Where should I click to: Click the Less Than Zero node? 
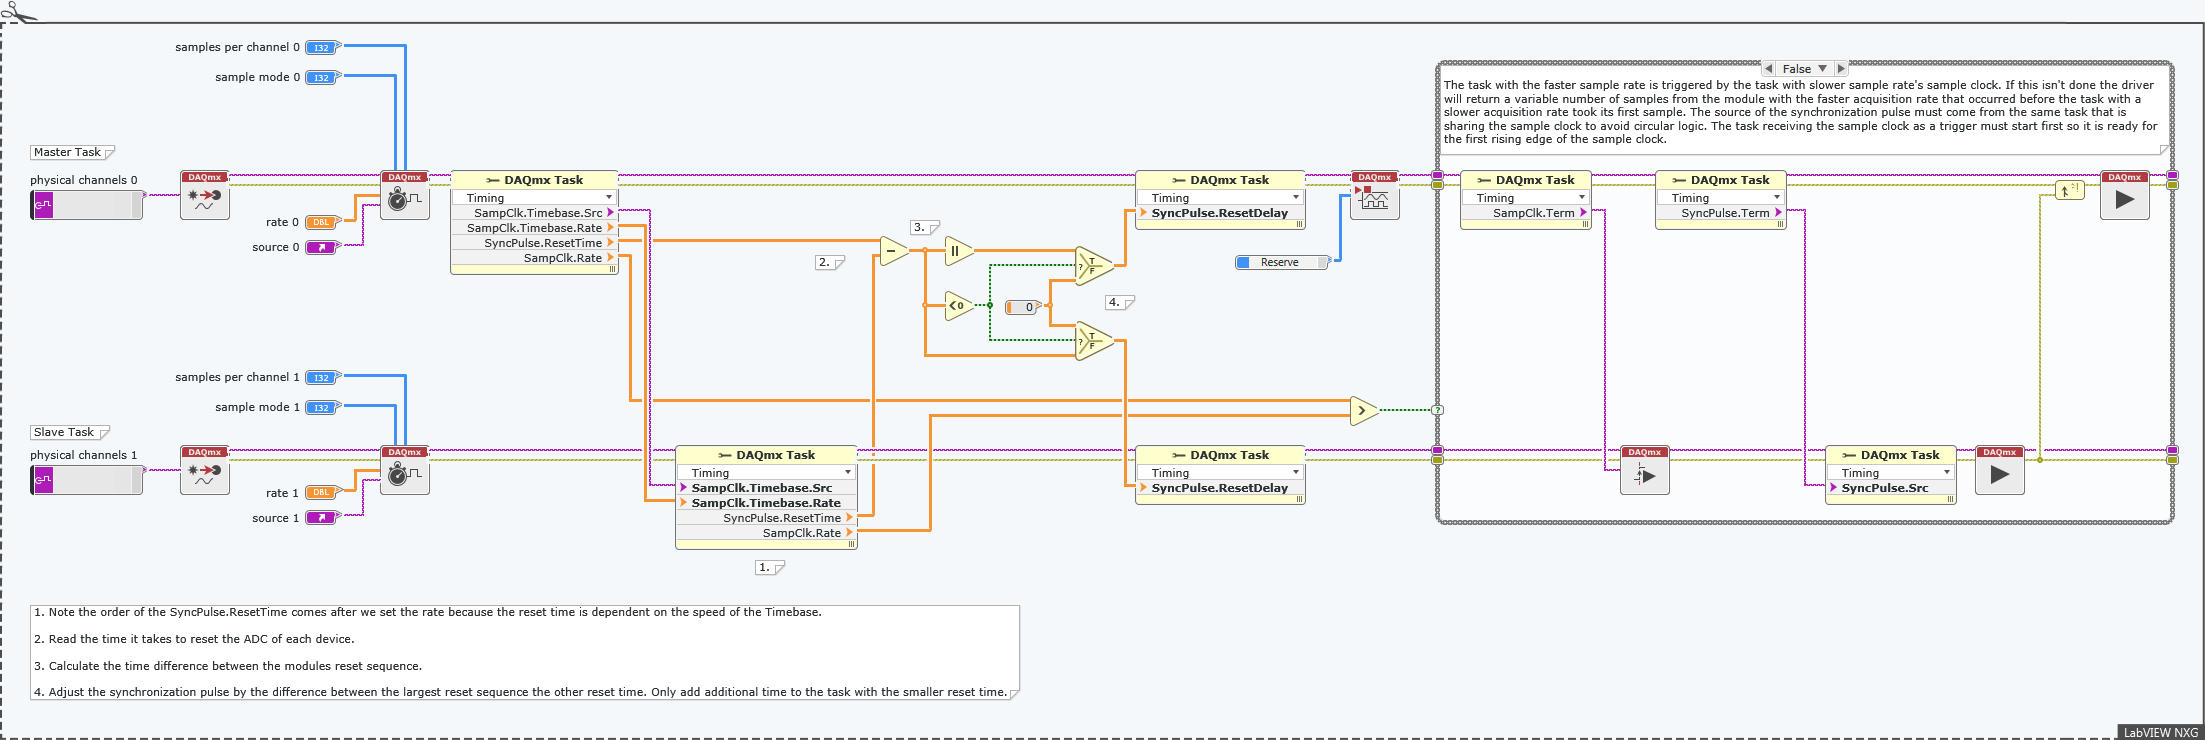pyautogui.click(x=958, y=306)
